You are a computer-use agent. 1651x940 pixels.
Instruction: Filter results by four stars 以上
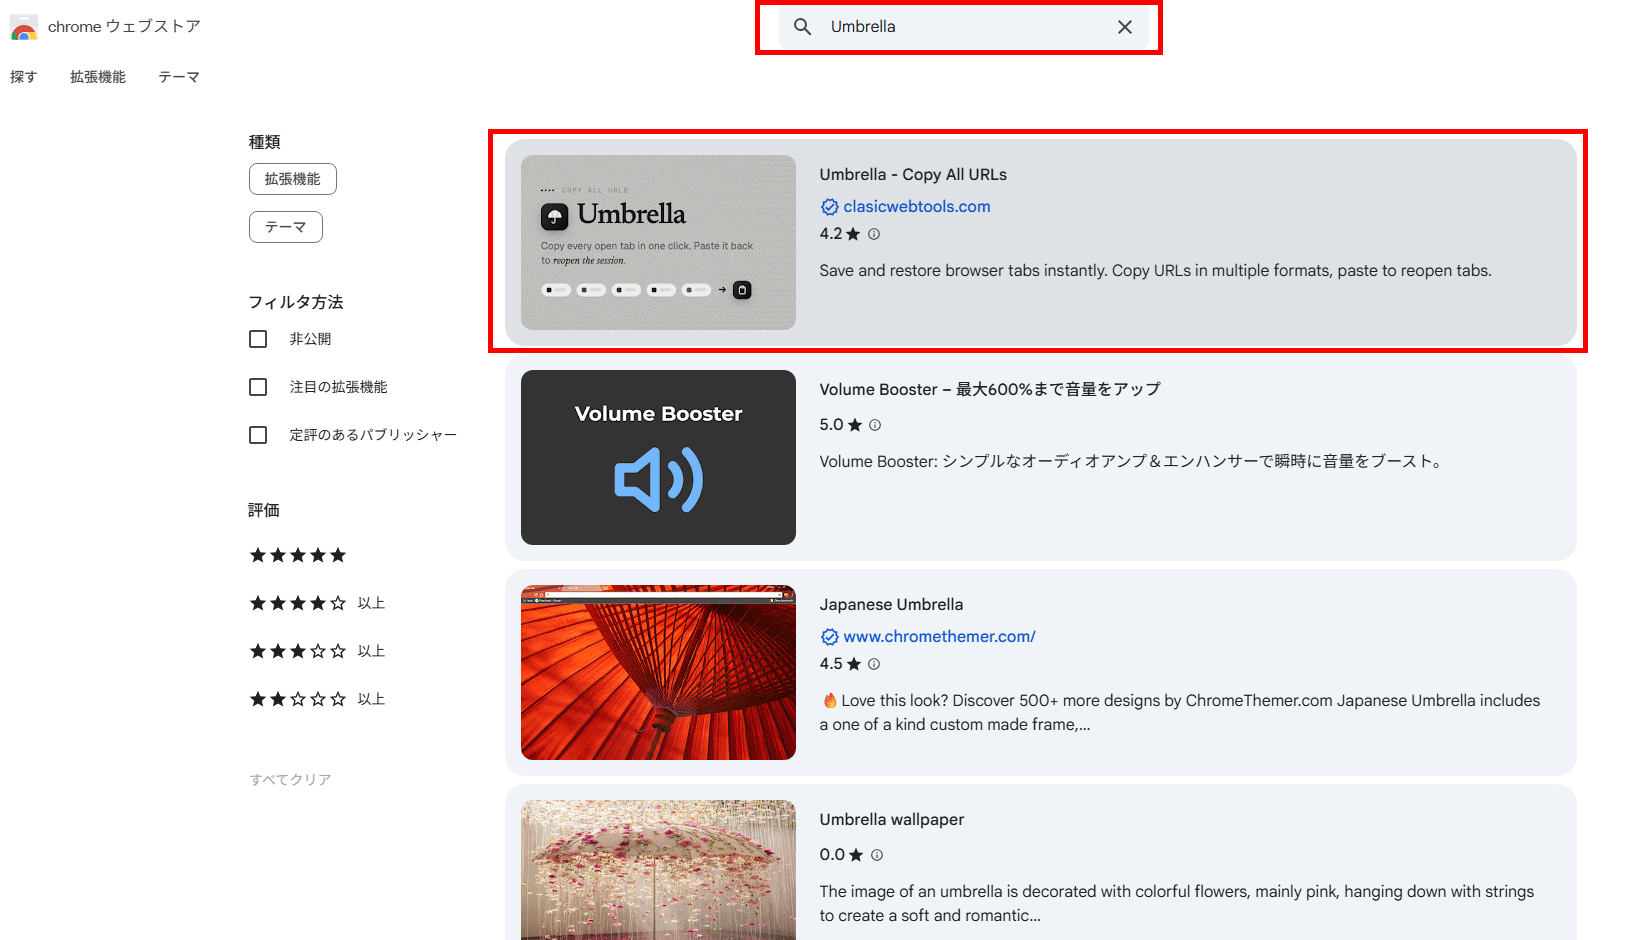coord(317,603)
